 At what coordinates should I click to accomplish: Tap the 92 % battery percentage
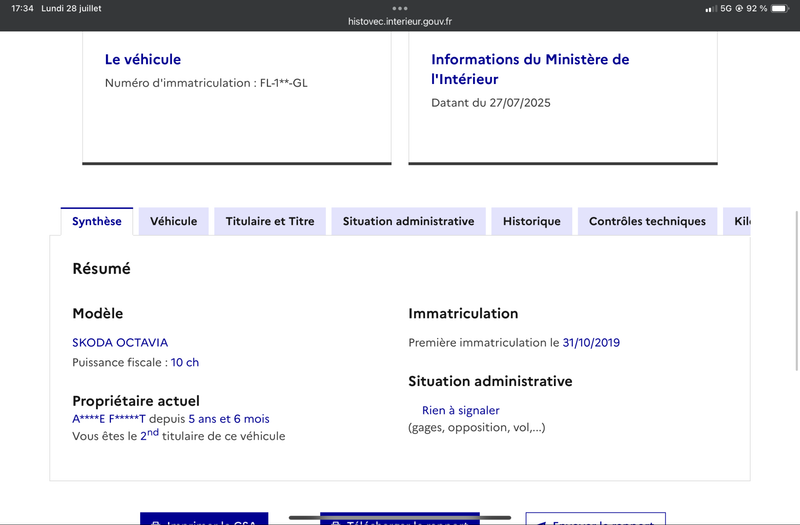757,8
